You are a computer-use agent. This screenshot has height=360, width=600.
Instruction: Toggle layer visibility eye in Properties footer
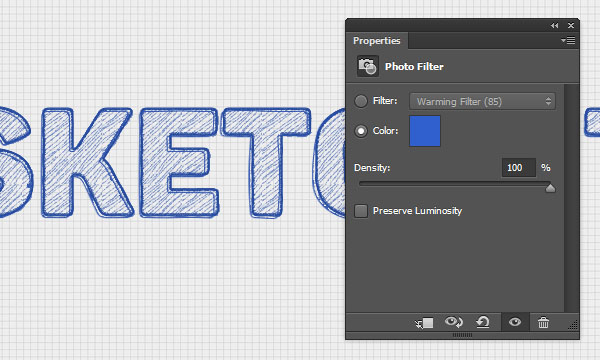(515, 322)
